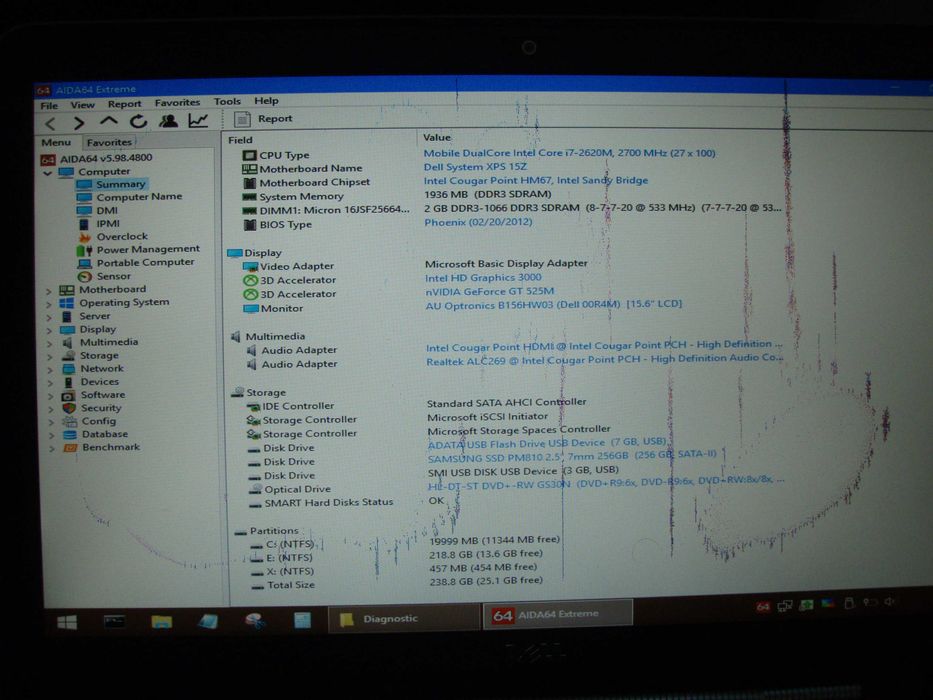Open the Report menu

(124, 104)
